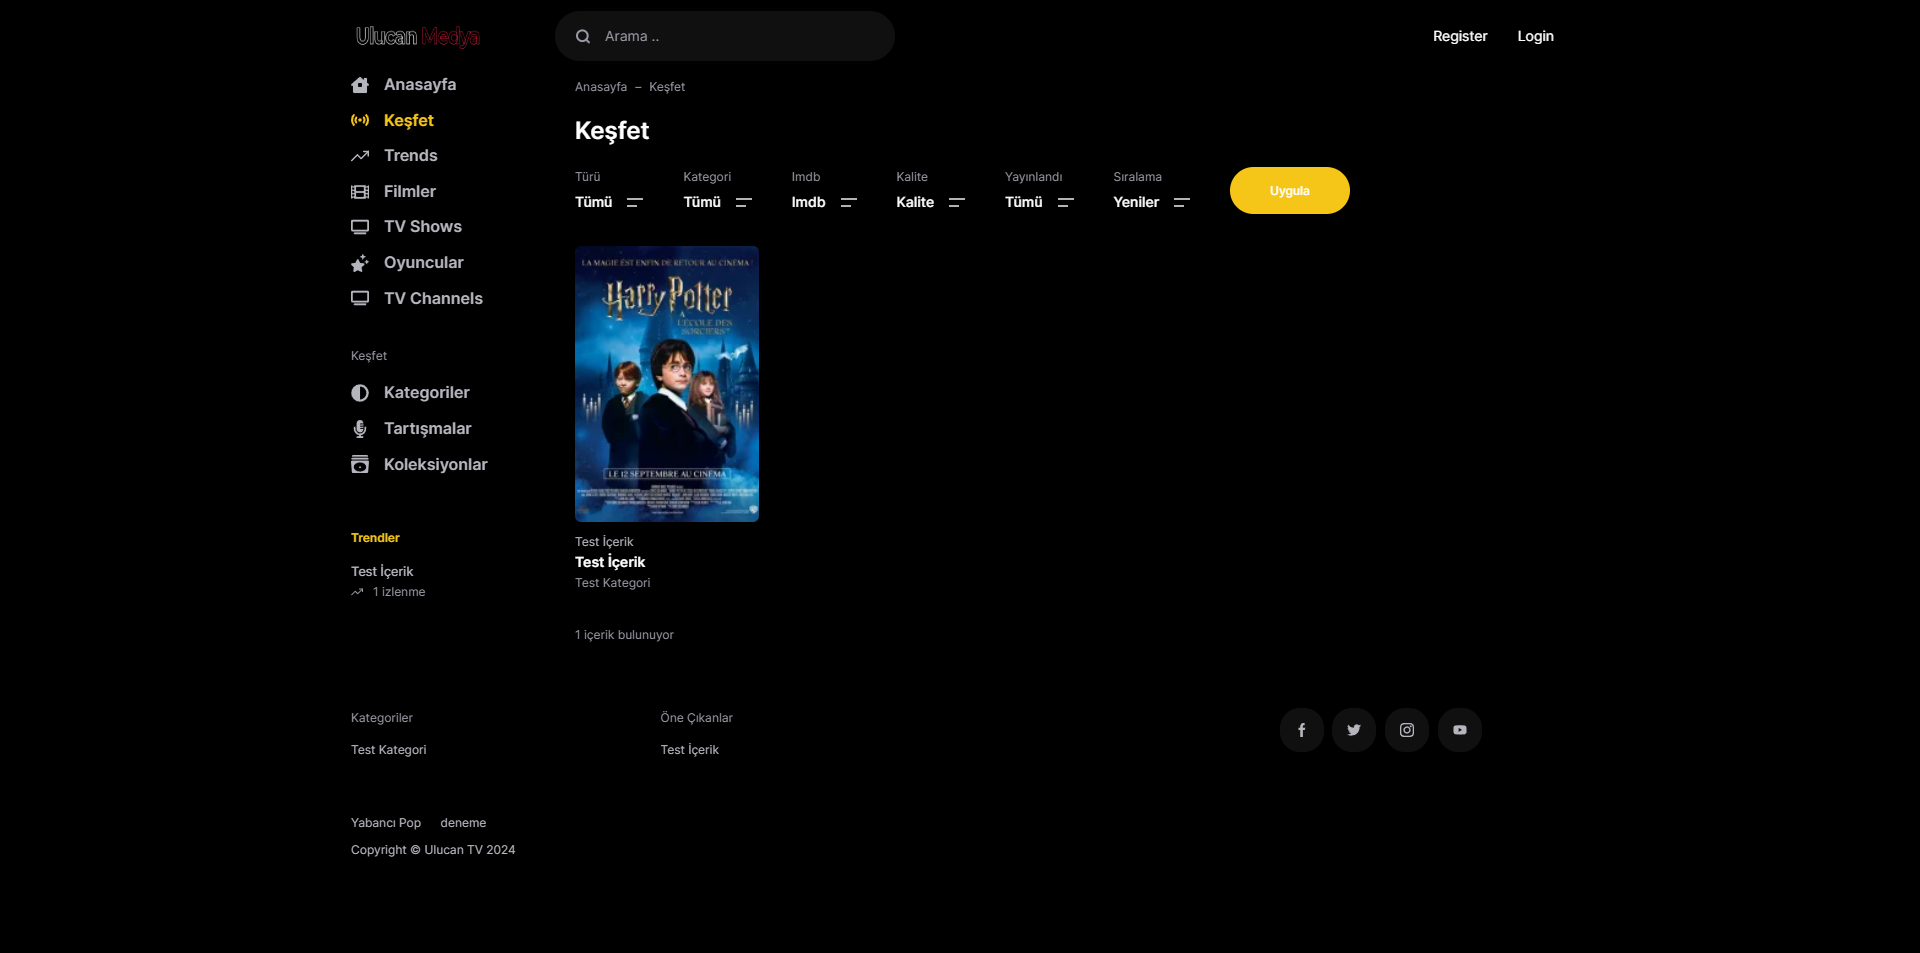The width and height of the screenshot is (1920, 953).
Task: Click the Kategoriler half-circle icon
Action: [360, 393]
